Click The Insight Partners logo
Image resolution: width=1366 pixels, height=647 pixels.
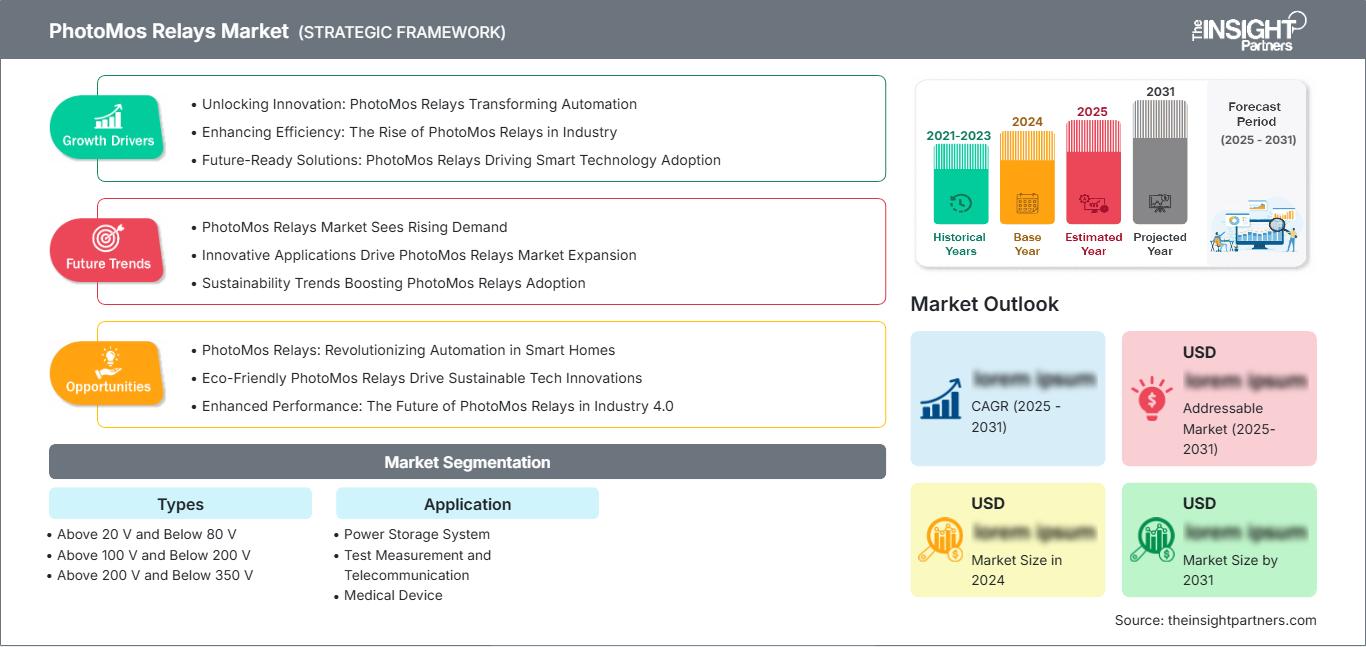[x=1248, y=31]
